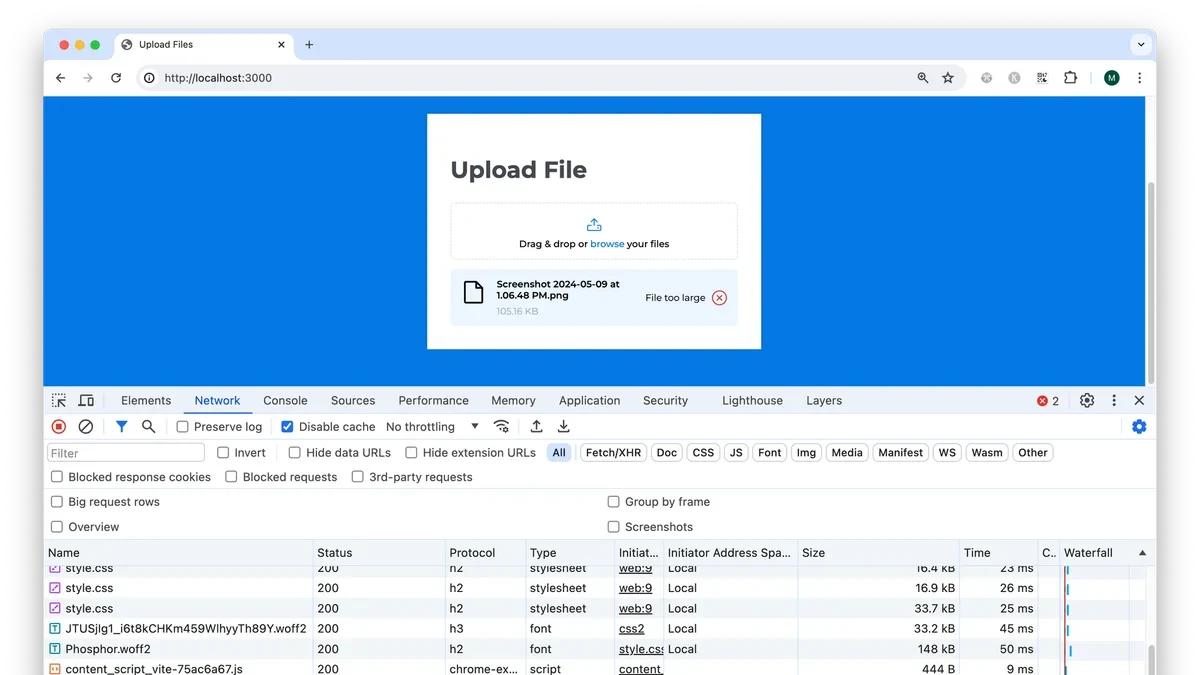Open the No throttling dropdown

432,426
